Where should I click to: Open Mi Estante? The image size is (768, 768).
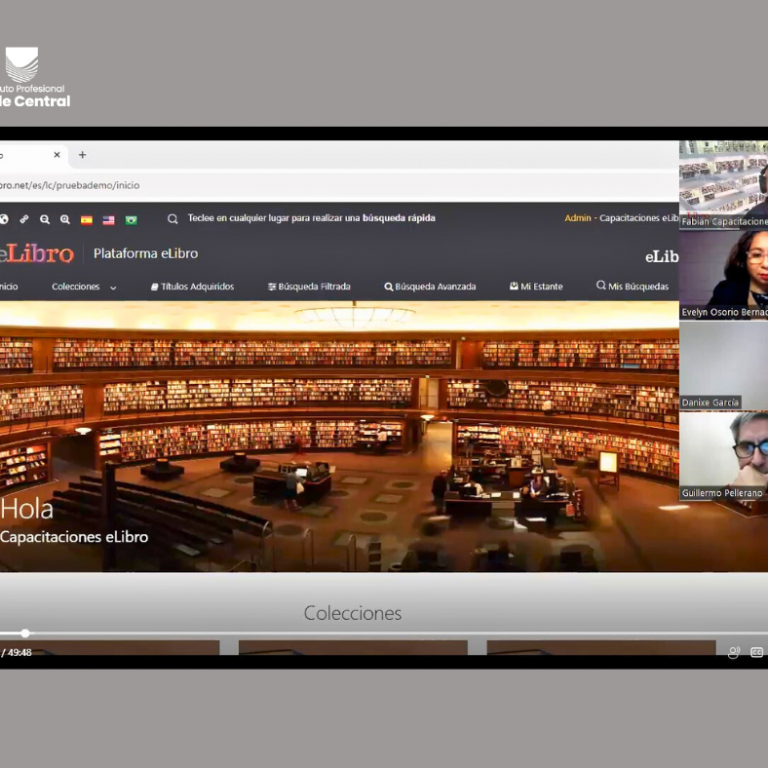pos(536,287)
